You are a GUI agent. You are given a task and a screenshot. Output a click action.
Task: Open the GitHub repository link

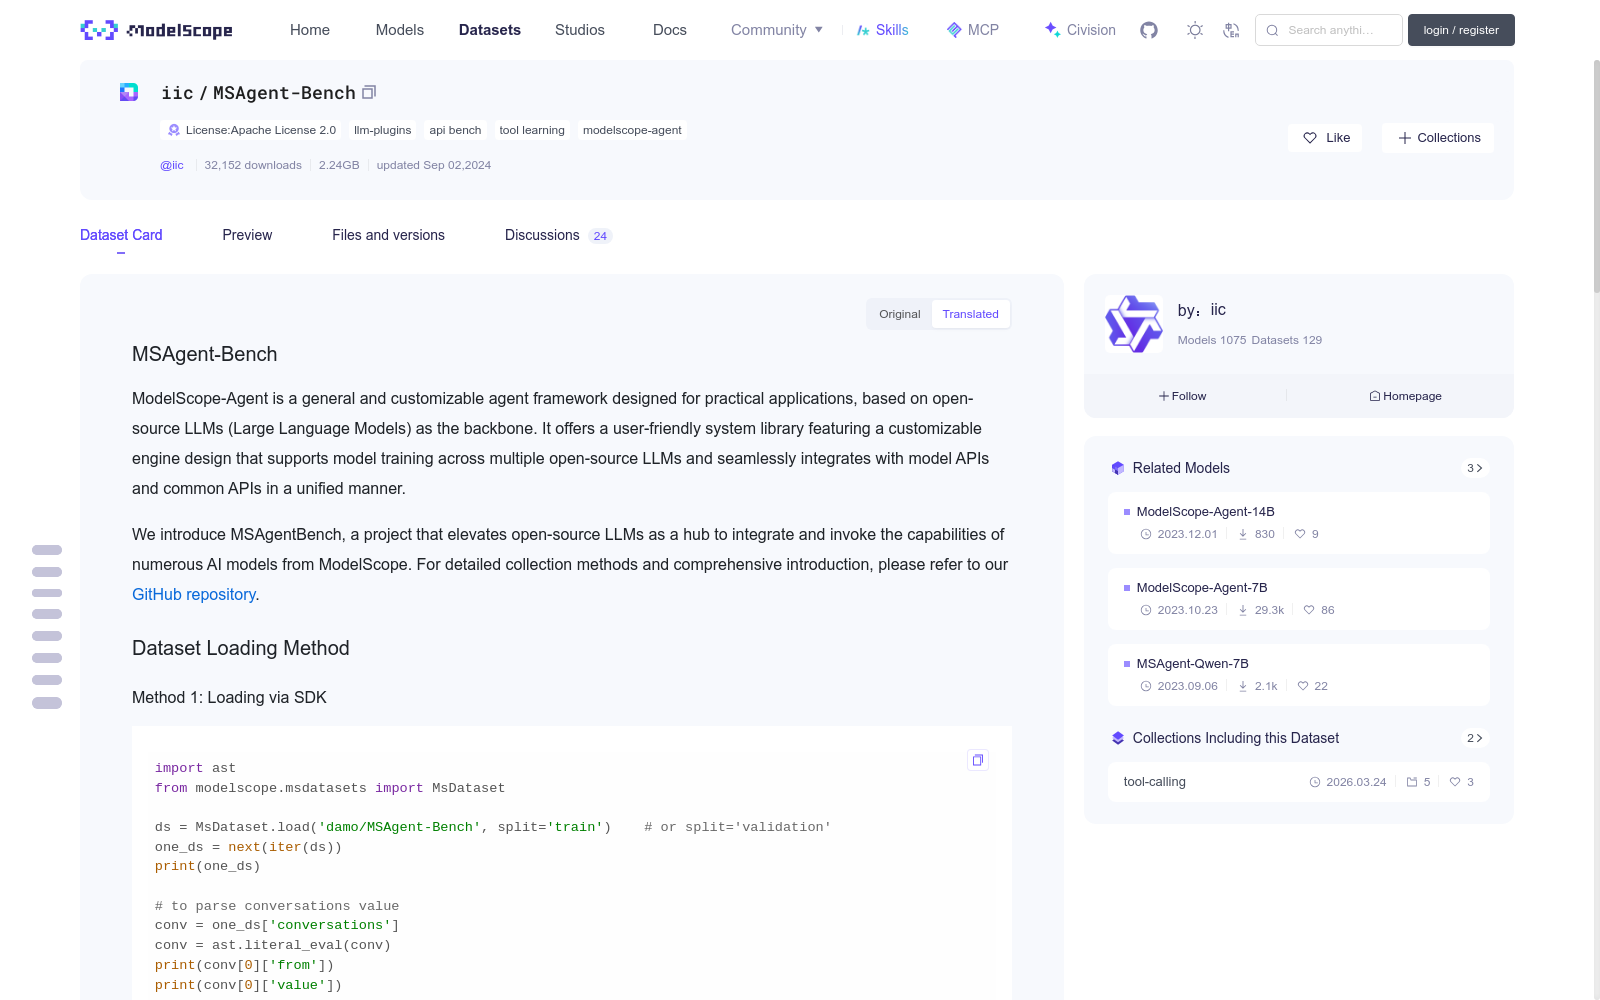pos(194,594)
